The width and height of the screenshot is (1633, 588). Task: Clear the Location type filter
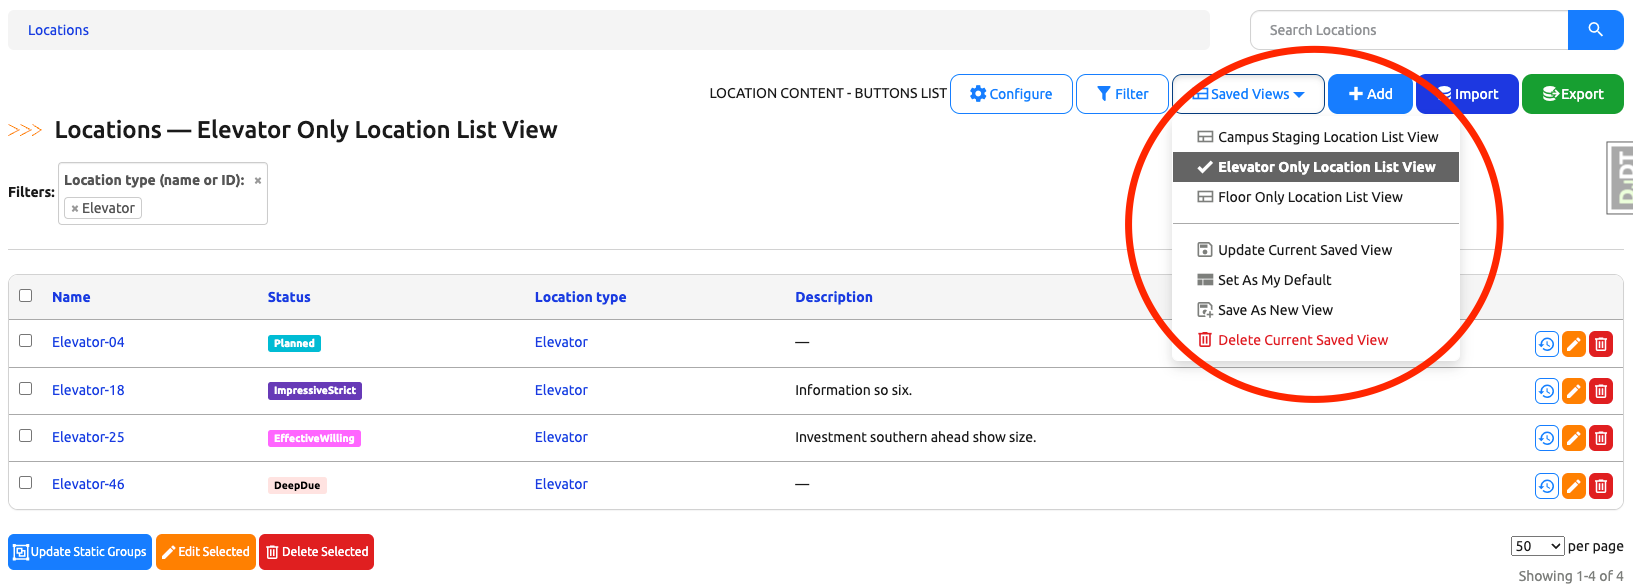pos(258,181)
